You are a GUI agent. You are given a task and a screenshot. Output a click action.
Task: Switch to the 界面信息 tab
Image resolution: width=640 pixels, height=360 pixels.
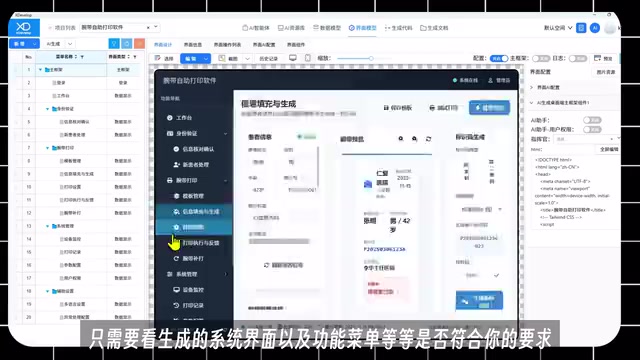(193, 44)
